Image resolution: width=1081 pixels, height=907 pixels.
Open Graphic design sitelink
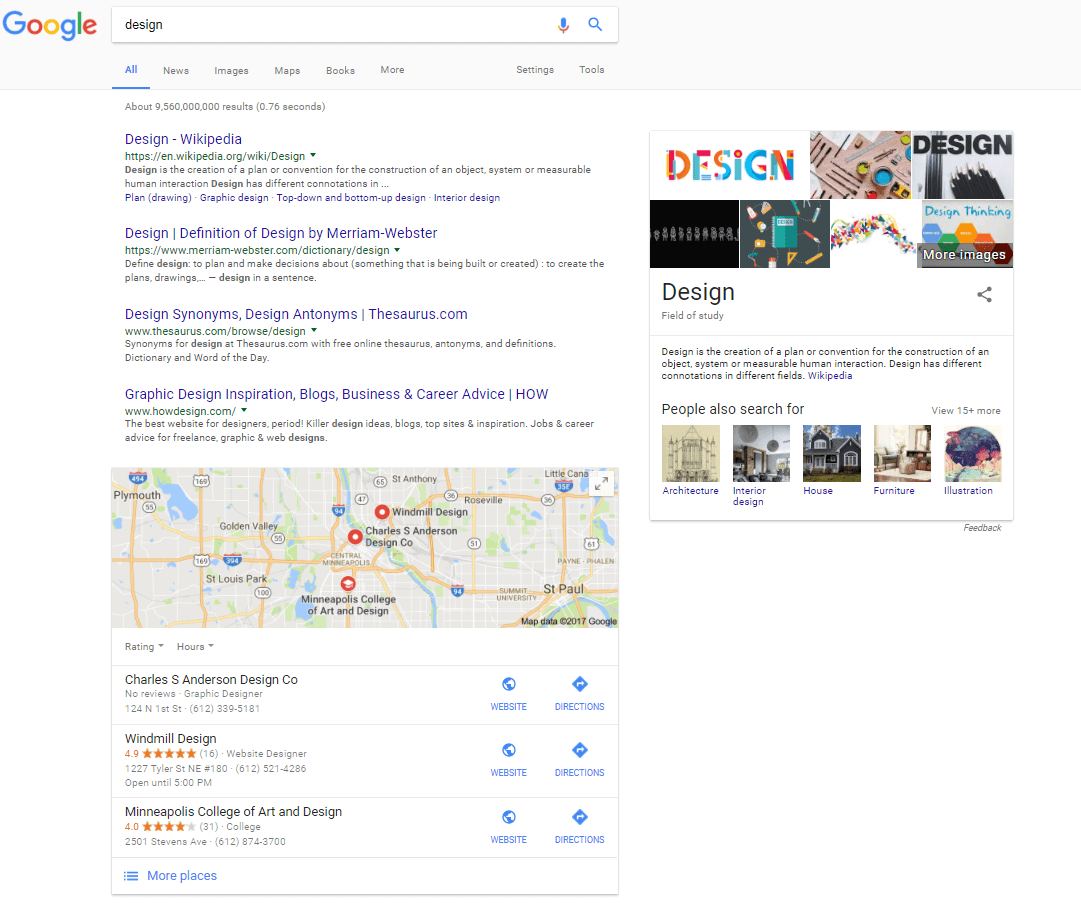(x=234, y=198)
